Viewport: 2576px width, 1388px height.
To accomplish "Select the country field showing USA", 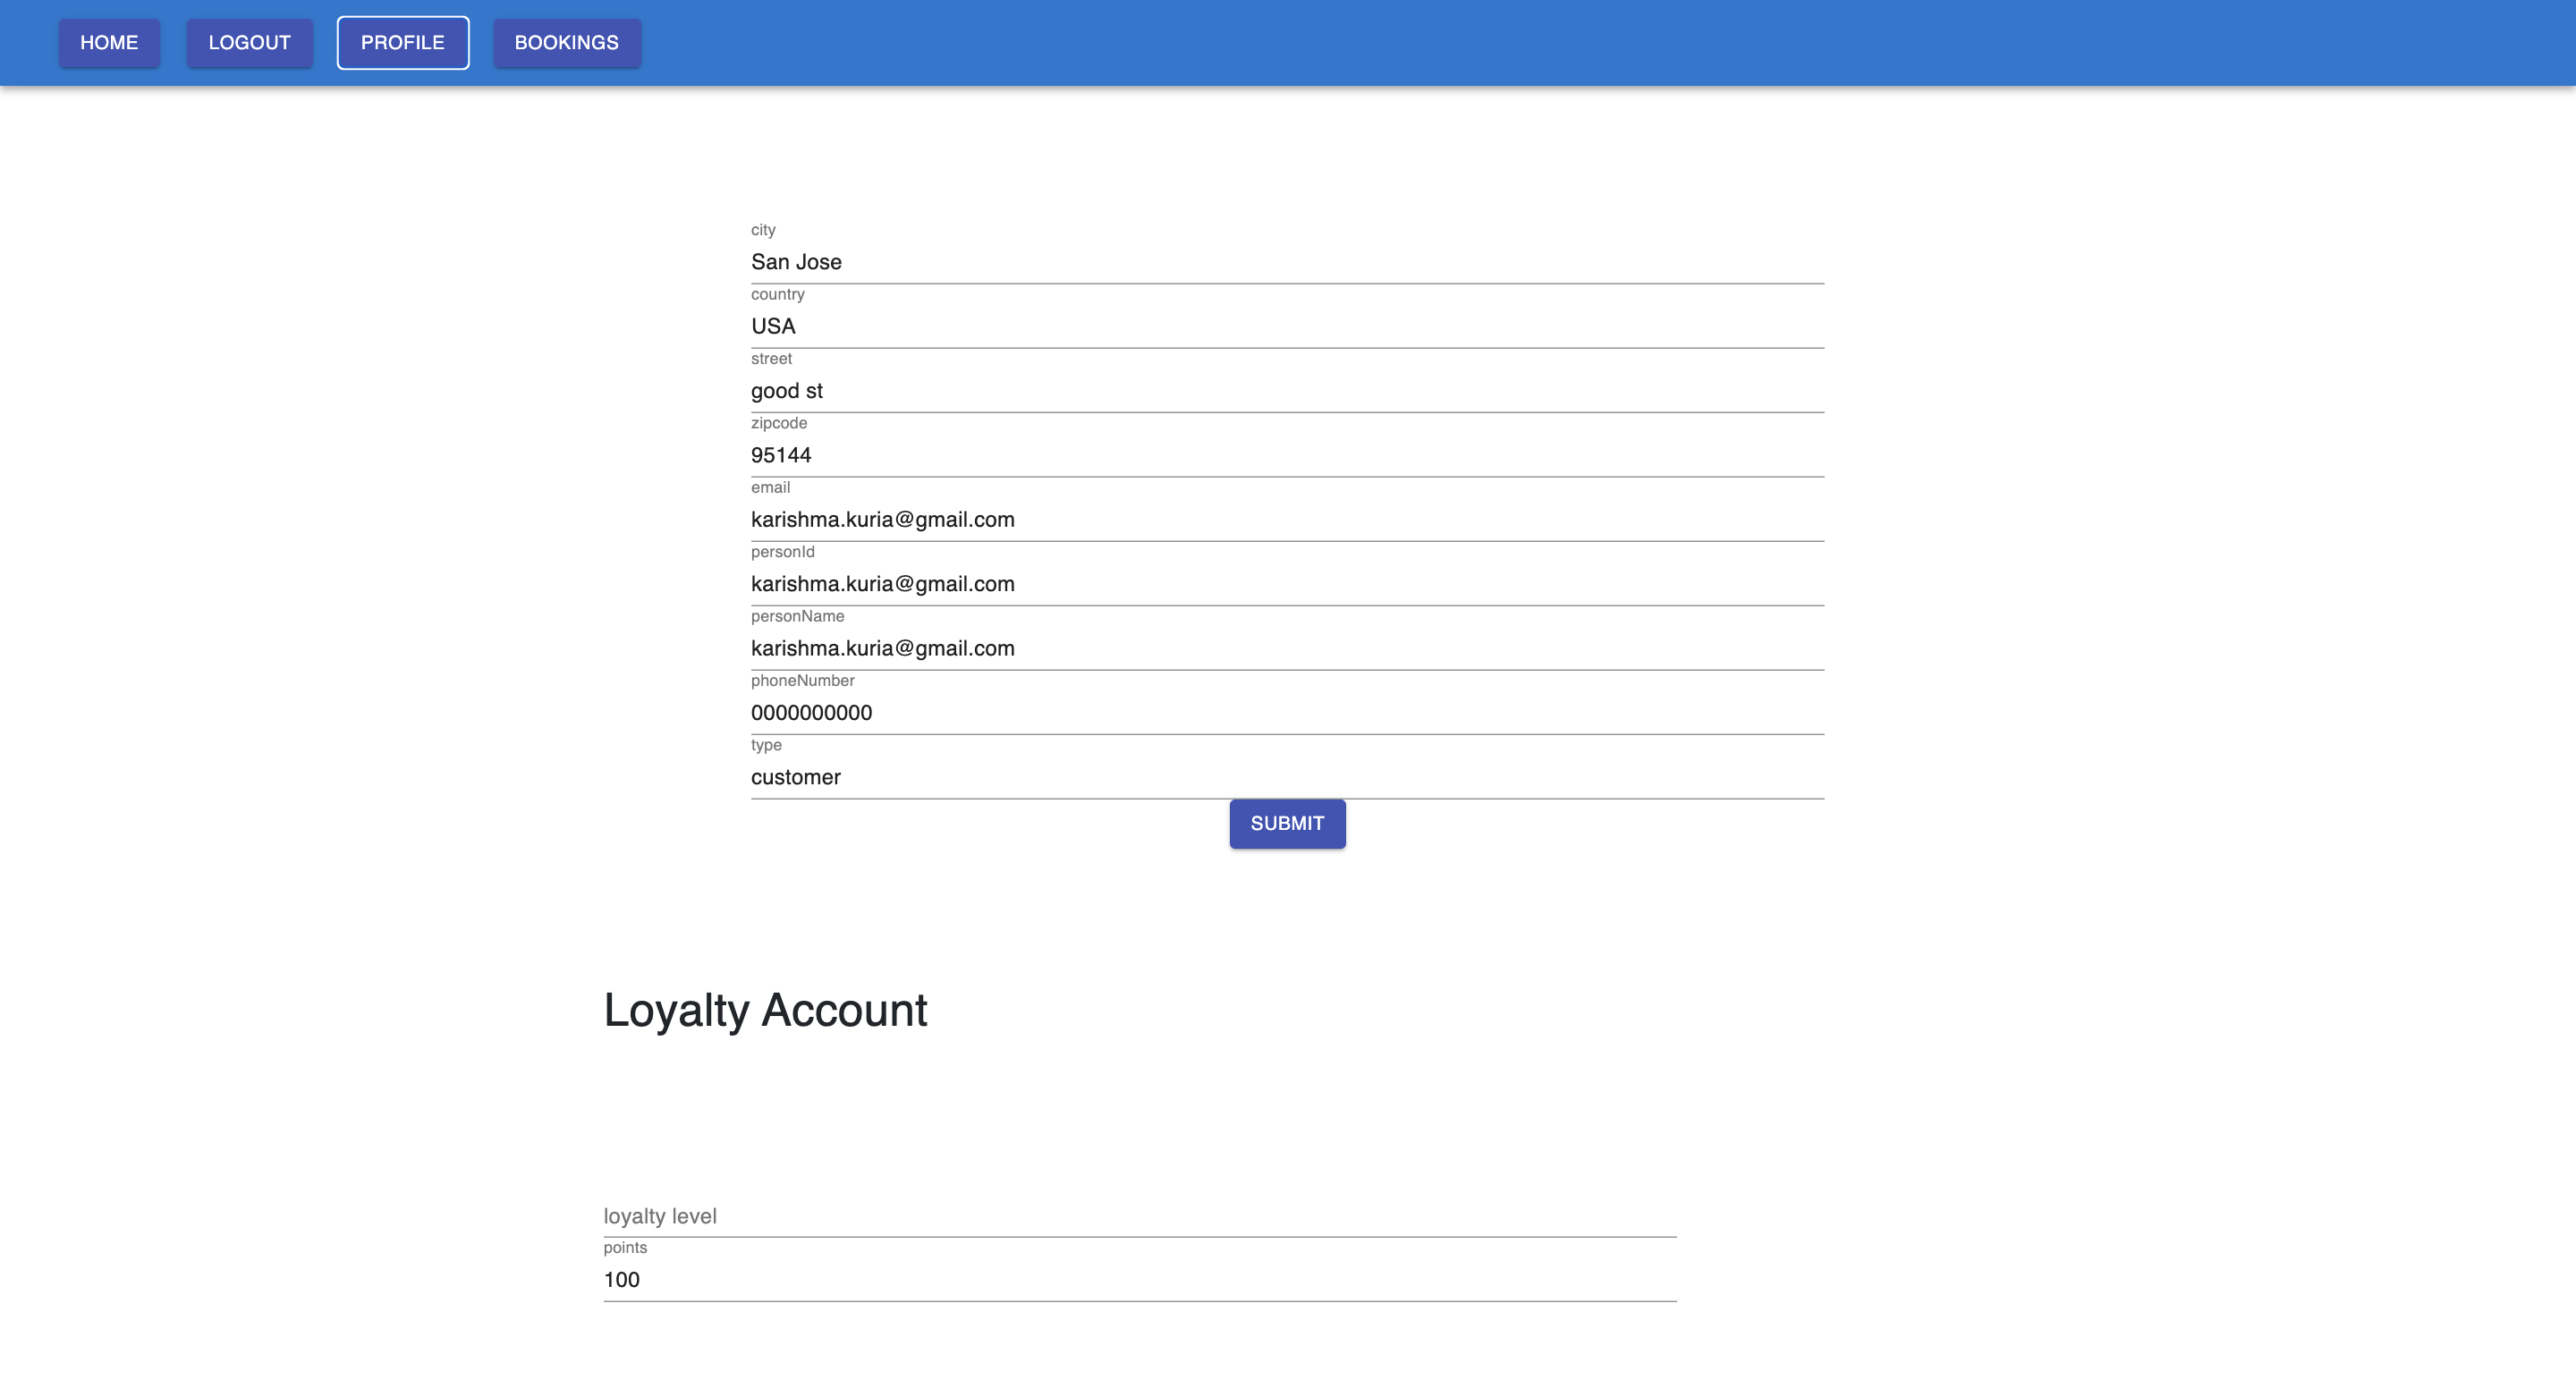I will point(1287,326).
